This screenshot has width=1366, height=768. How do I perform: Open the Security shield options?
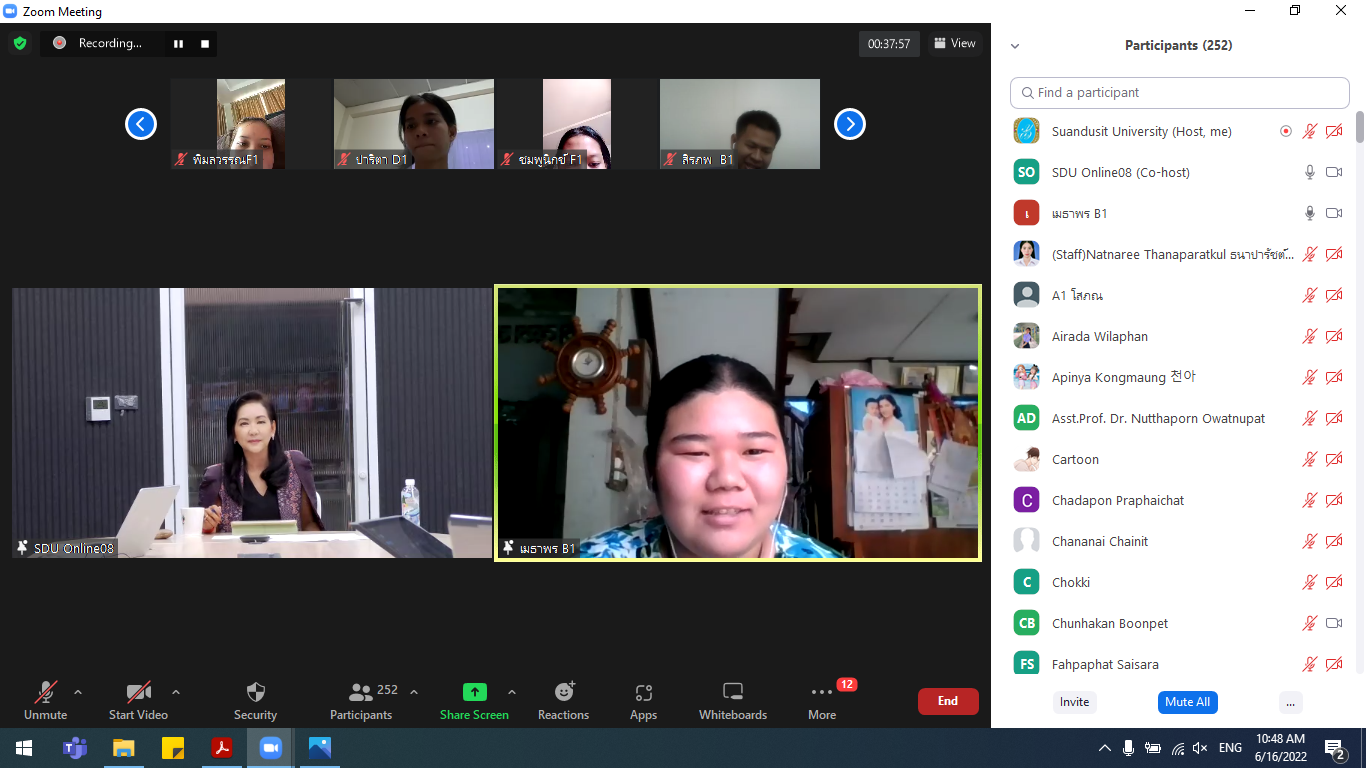click(255, 700)
